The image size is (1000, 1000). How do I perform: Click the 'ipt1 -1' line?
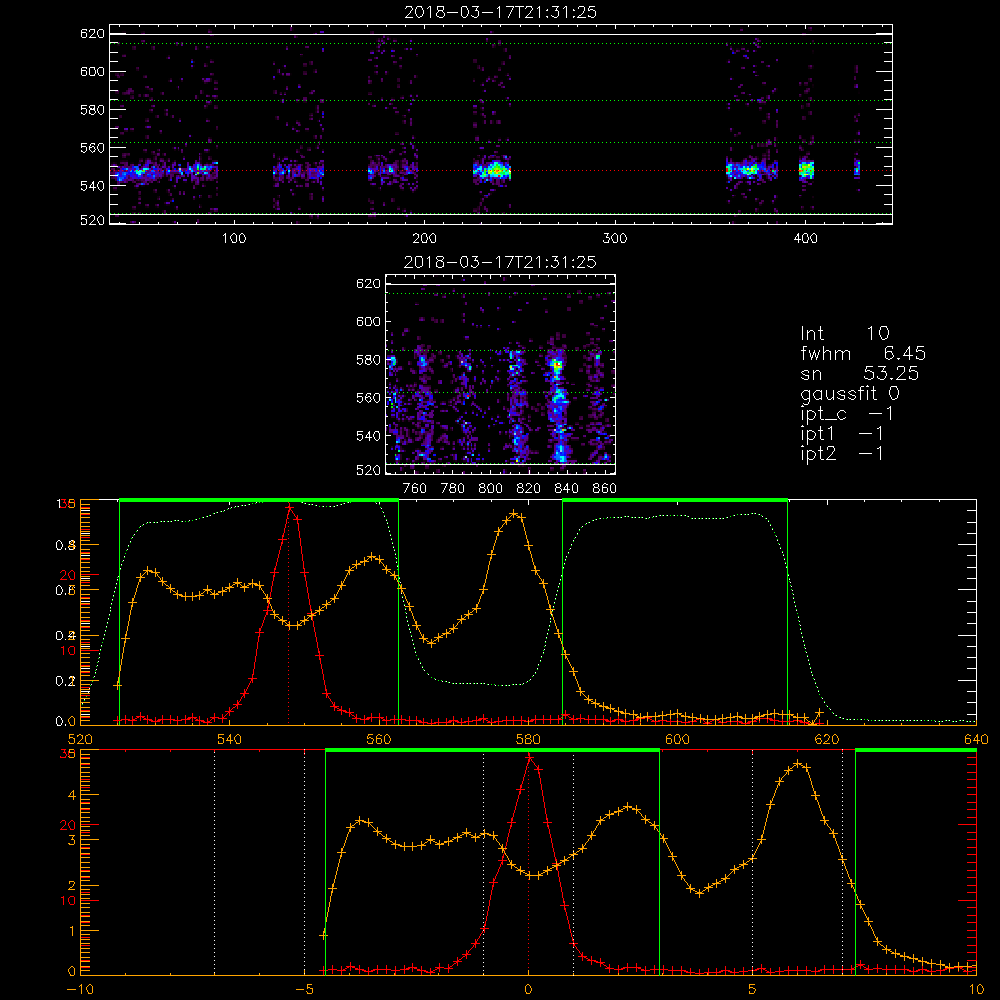842,434
